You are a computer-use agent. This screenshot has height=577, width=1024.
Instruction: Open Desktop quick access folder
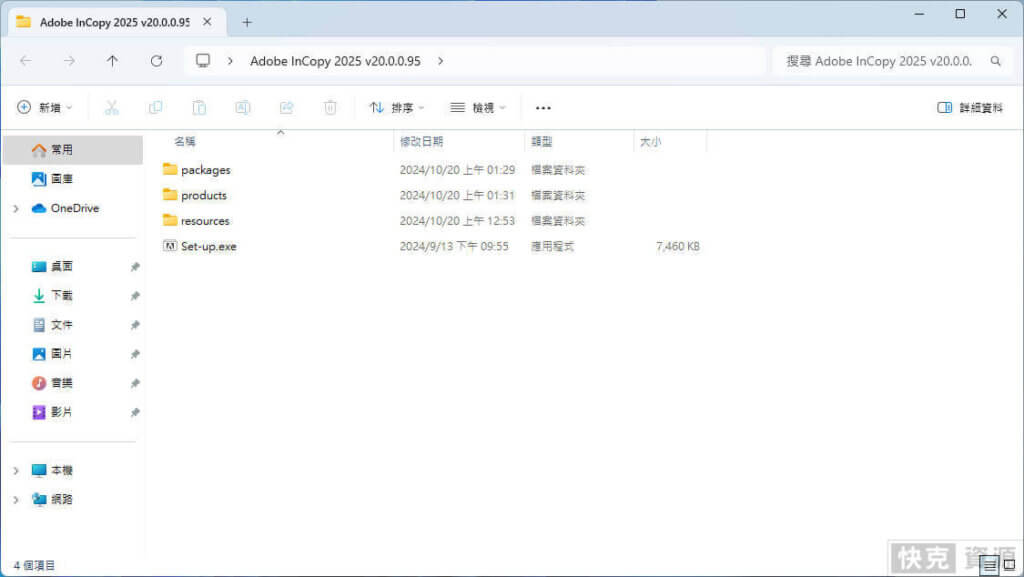click(52, 266)
